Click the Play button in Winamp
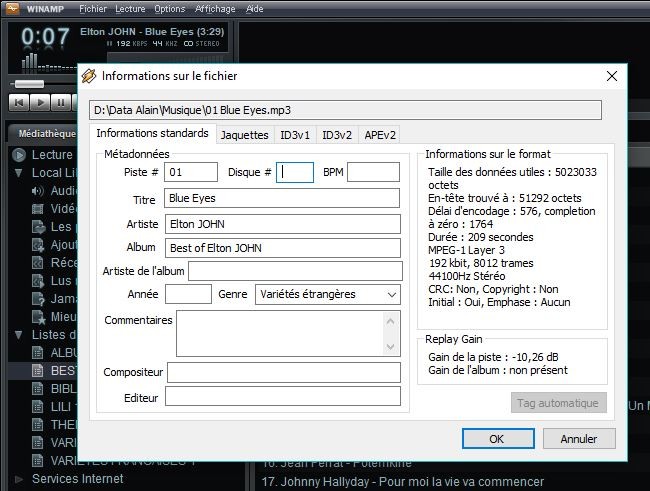650x491 pixels. (x=40, y=102)
